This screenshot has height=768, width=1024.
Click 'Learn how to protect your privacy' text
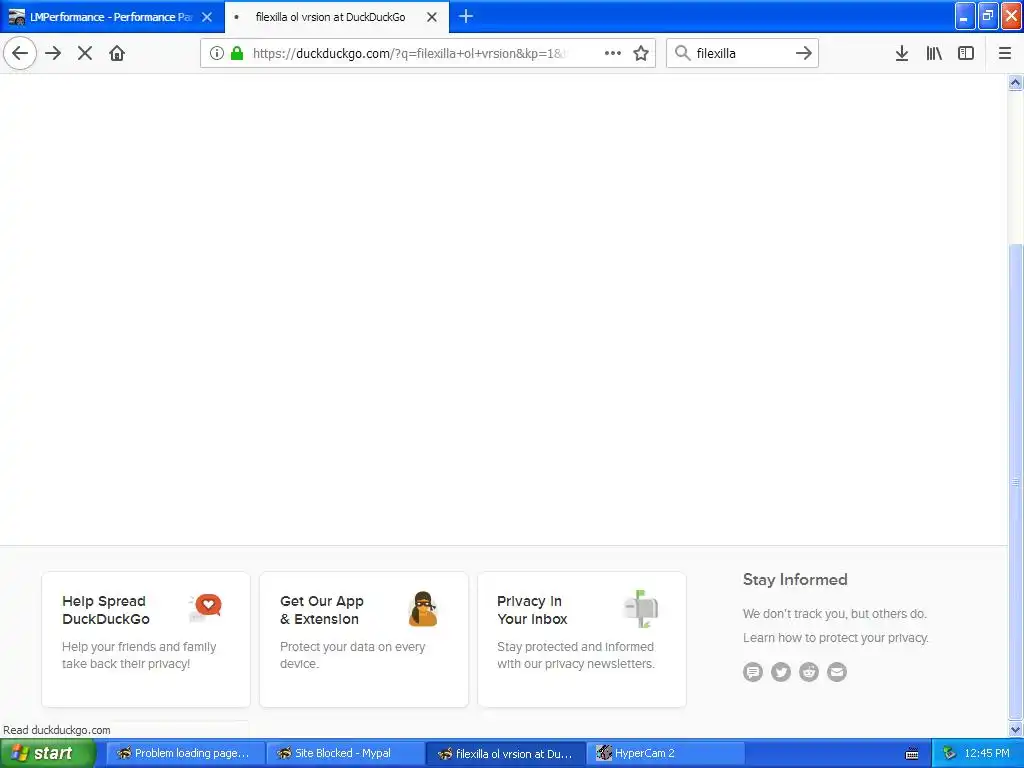(x=835, y=637)
